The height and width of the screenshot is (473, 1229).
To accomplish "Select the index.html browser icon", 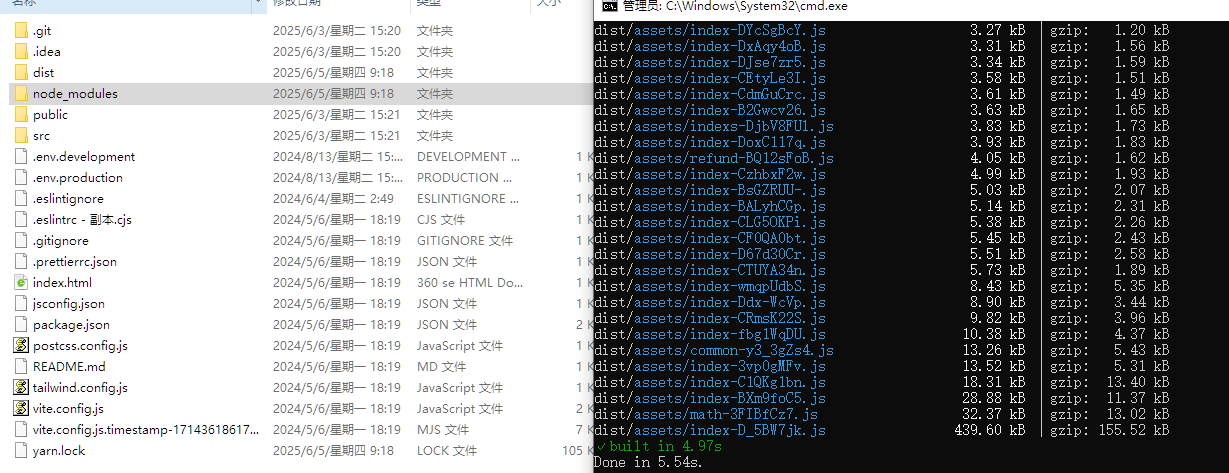I will pos(22,283).
